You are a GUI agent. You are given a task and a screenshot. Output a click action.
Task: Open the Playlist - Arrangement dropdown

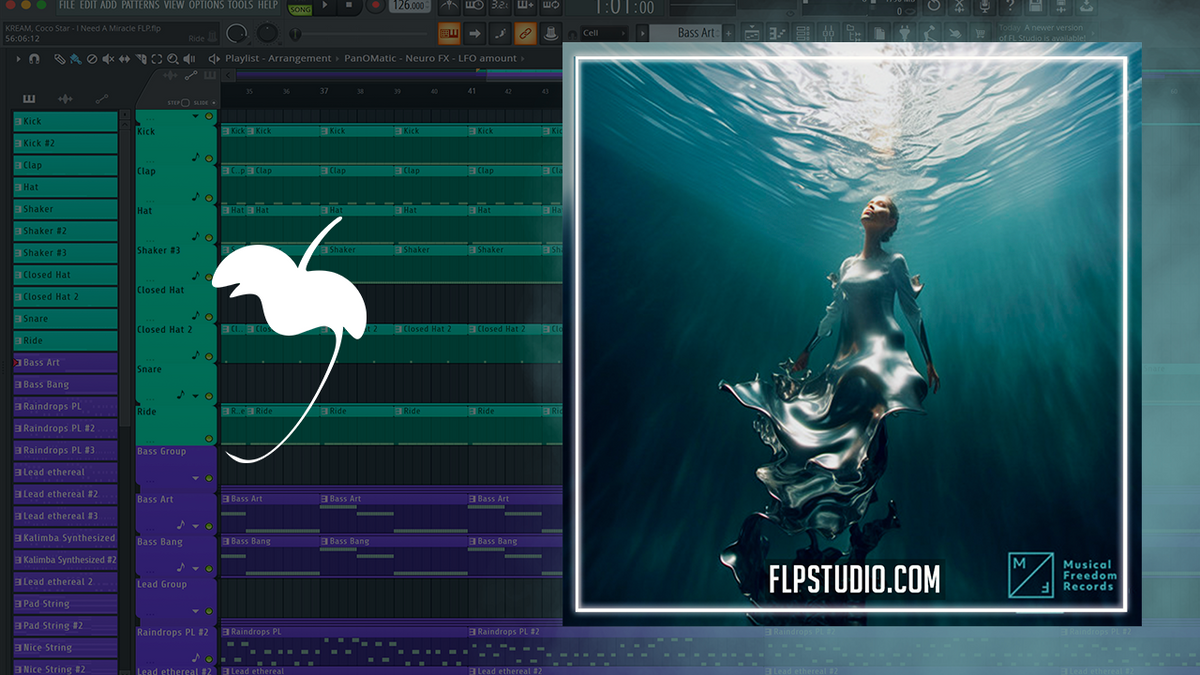coord(280,58)
